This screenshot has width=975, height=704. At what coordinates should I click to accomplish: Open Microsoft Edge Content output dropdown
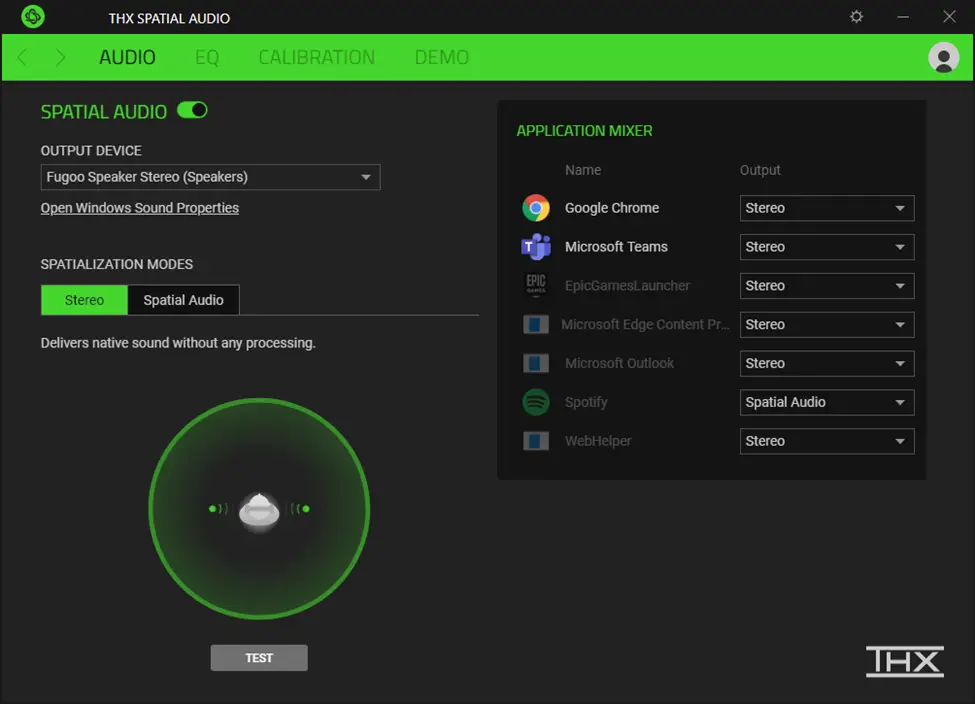(x=826, y=325)
